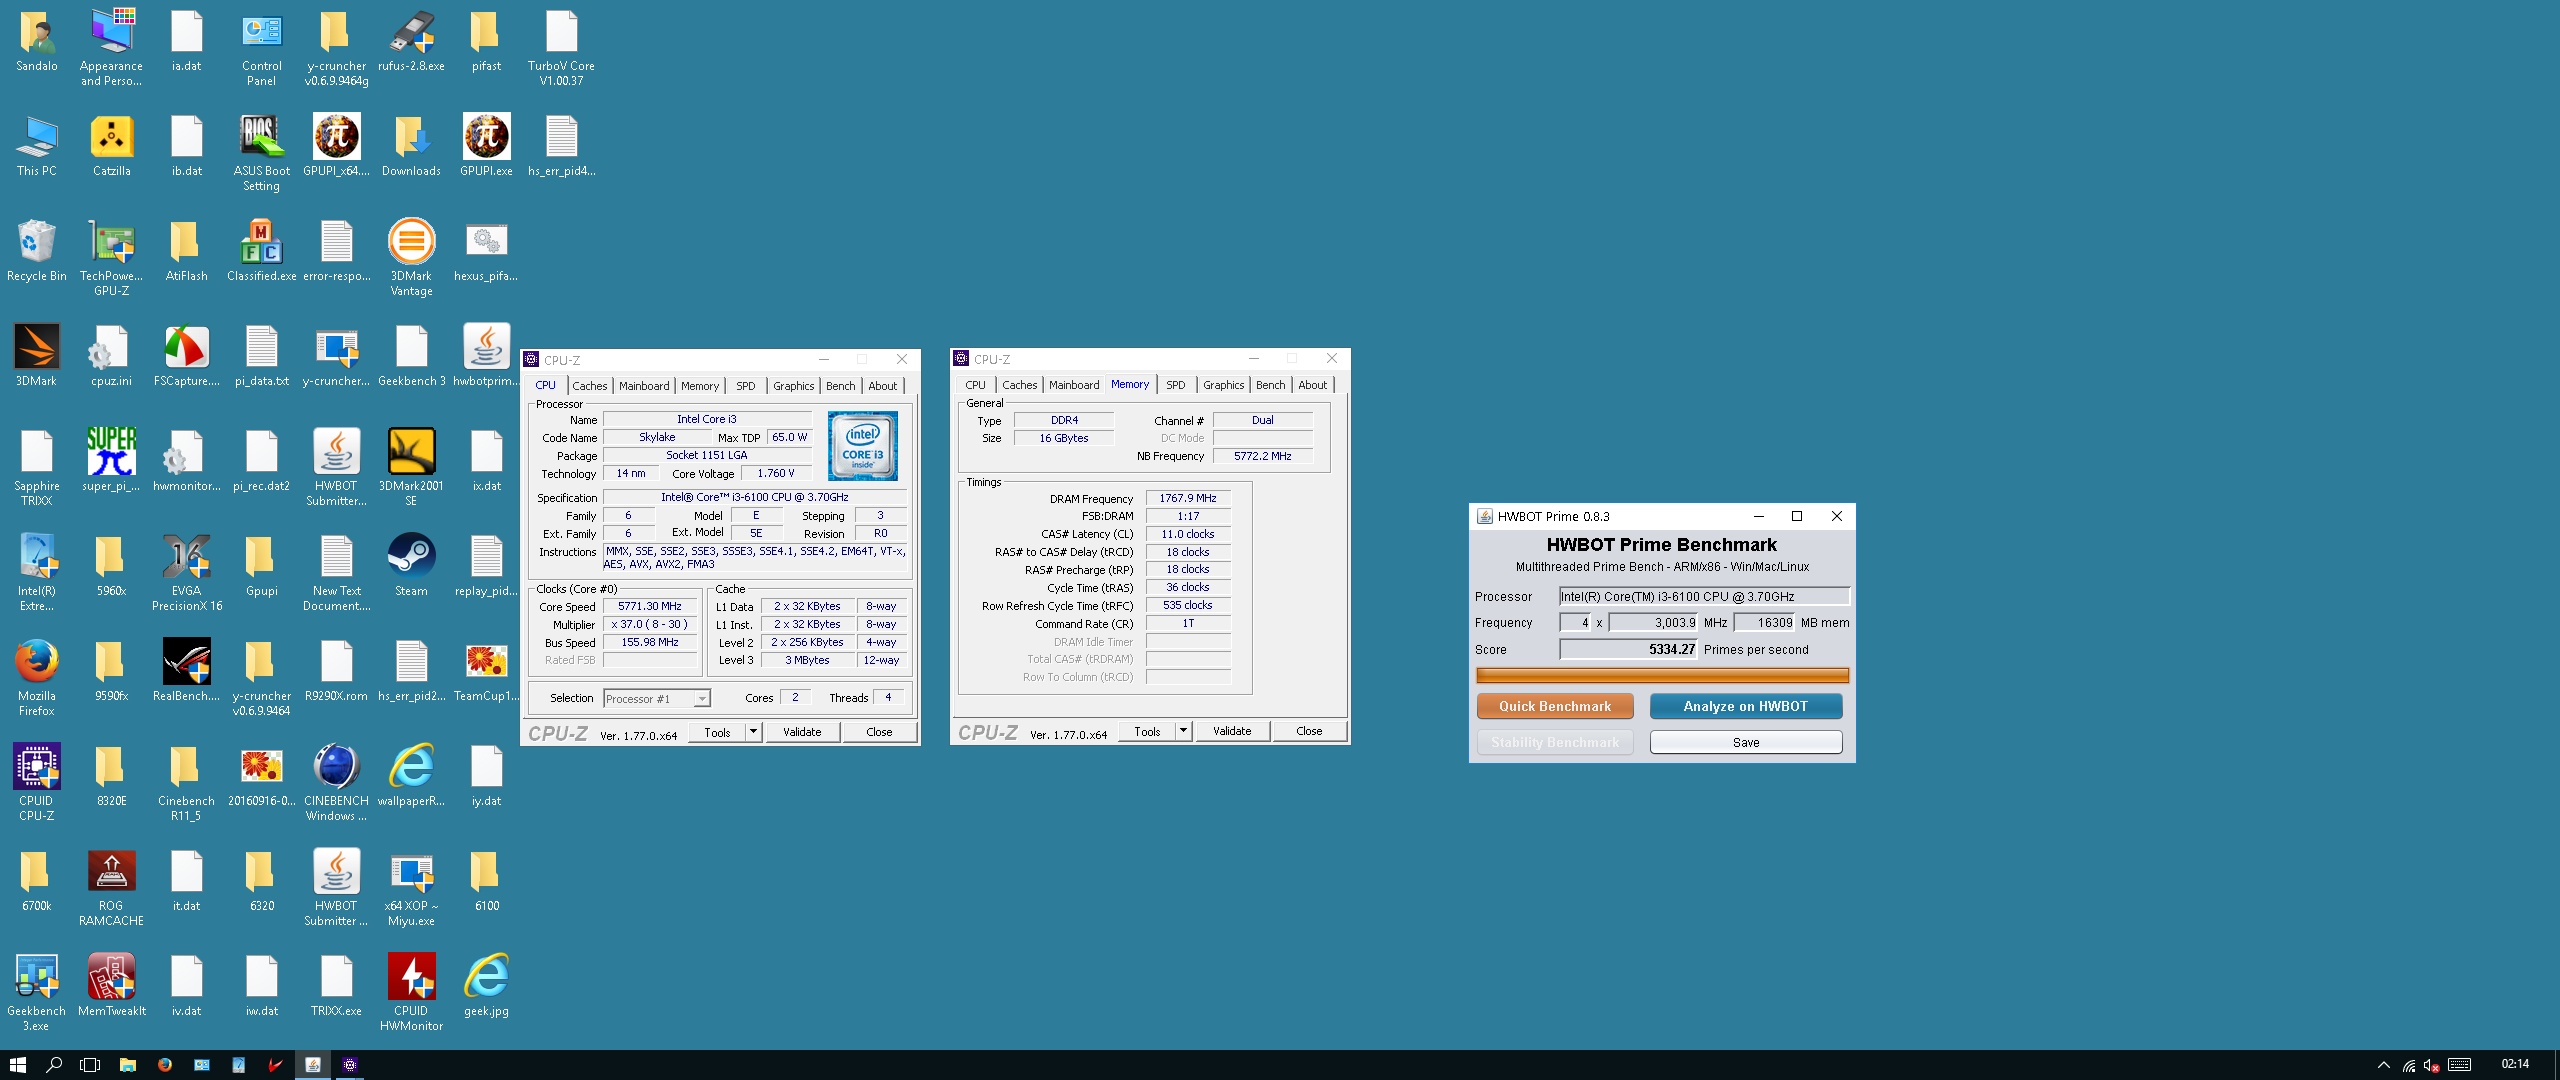Image resolution: width=2560 pixels, height=1080 pixels.
Task: Click Tools button in right CPU-Z window
Action: (1147, 731)
